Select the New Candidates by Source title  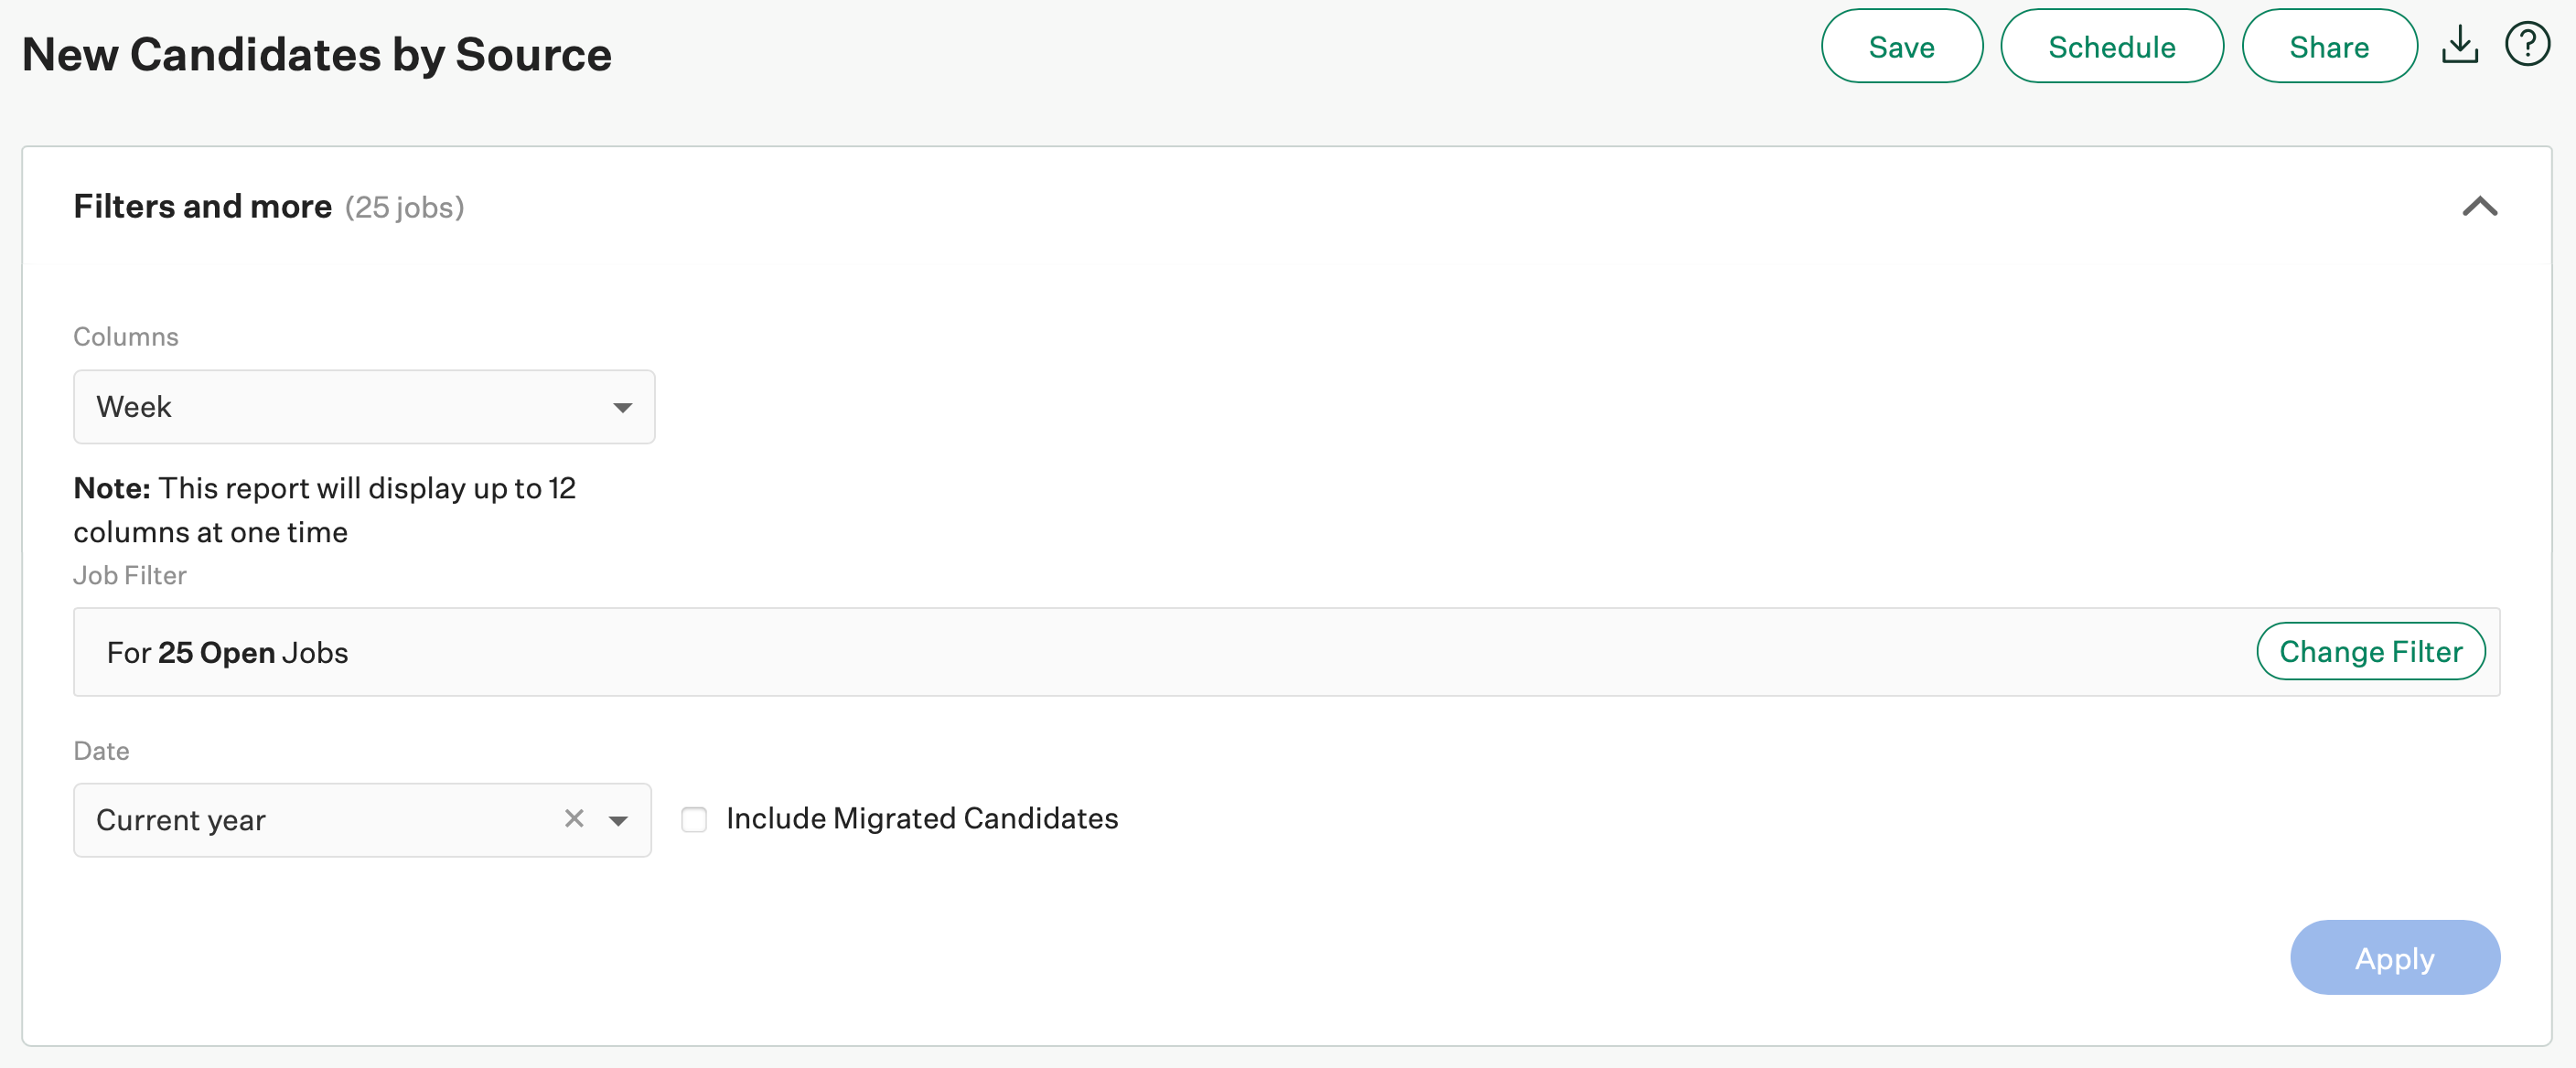pyautogui.click(x=316, y=54)
